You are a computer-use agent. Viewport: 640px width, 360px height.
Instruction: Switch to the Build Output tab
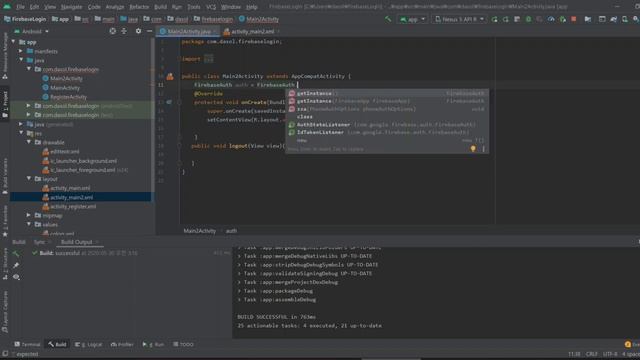click(x=77, y=242)
